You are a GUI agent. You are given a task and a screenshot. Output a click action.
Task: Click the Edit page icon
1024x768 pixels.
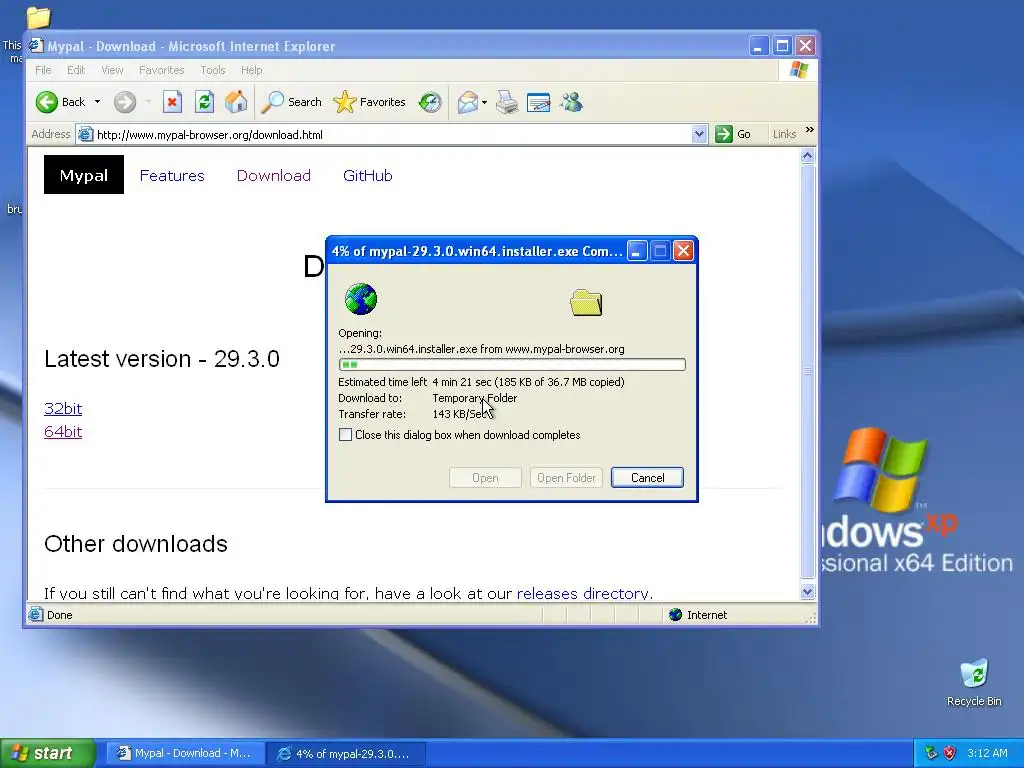click(539, 102)
